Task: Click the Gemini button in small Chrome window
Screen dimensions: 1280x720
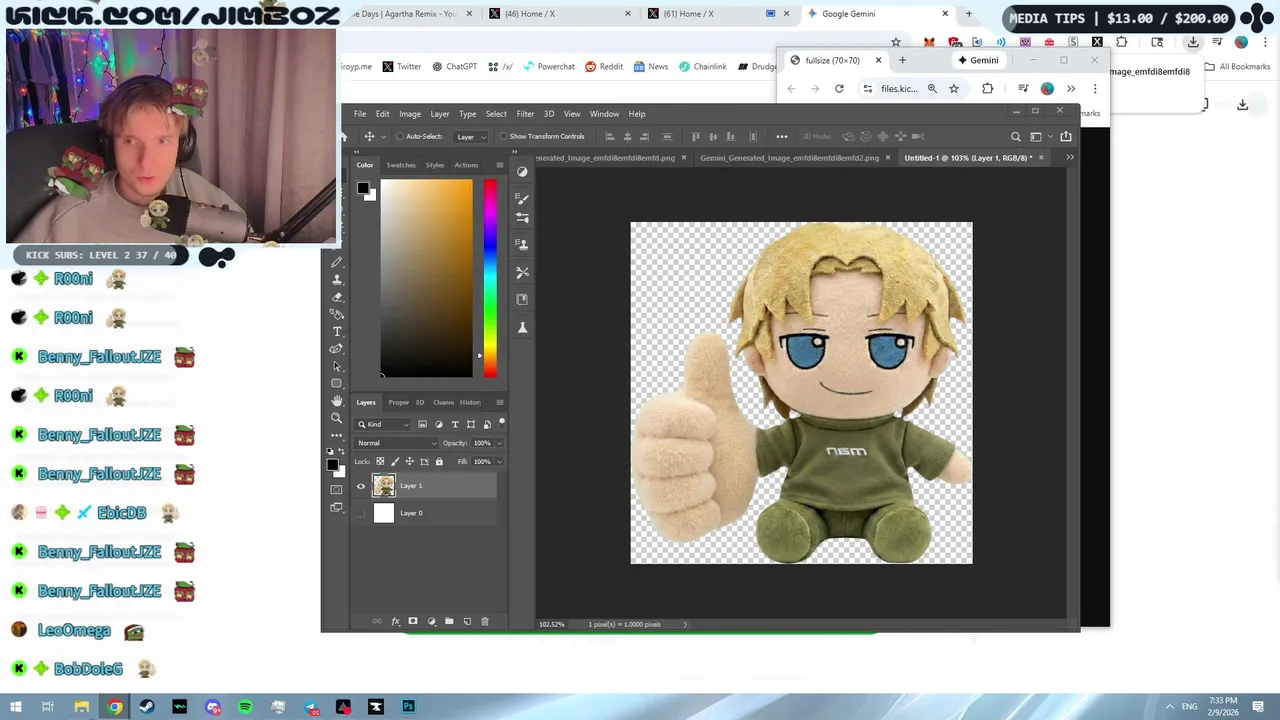Action: click(x=978, y=60)
